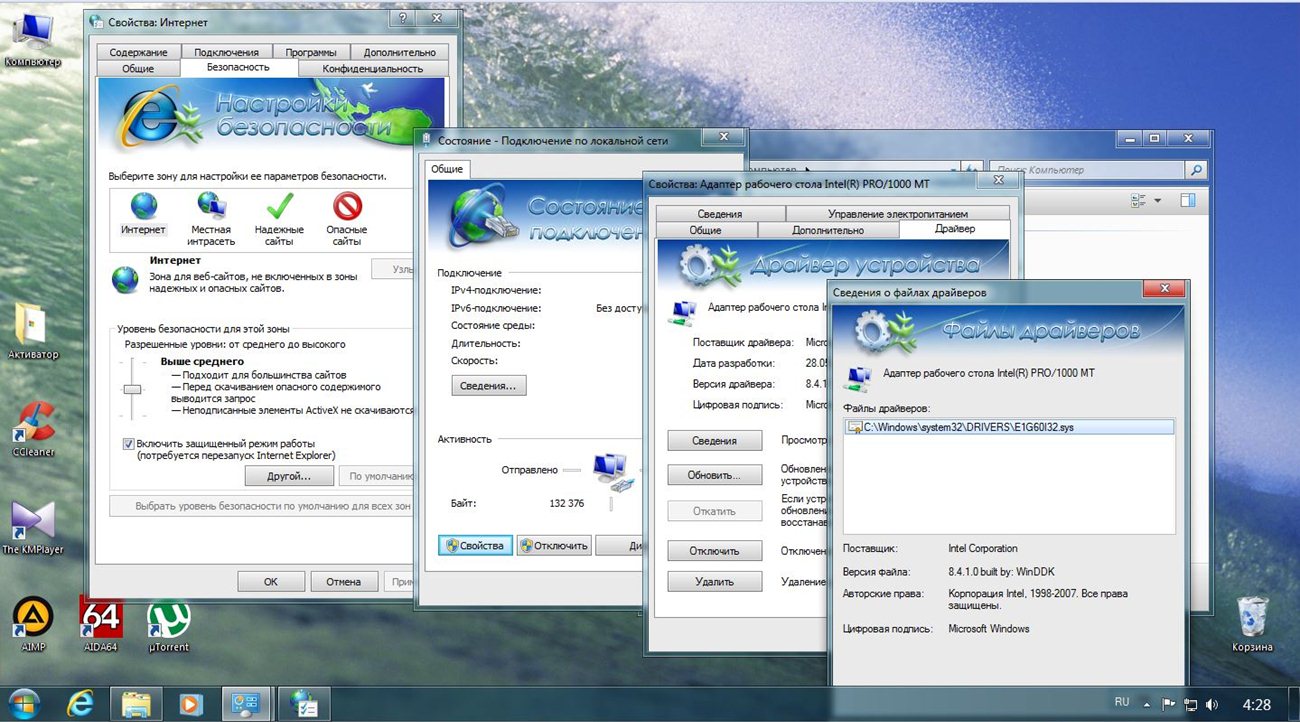Open the Программы tab
1300x722 pixels.
pos(310,52)
